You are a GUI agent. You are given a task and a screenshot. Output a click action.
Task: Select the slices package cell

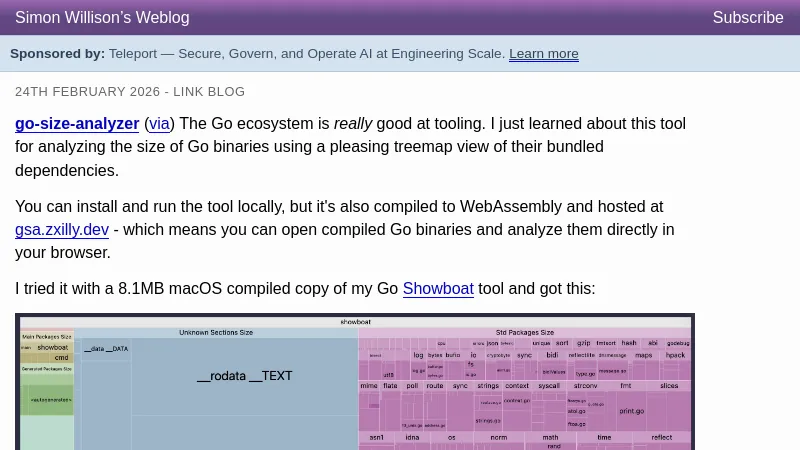pyautogui.click(x=669, y=385)
